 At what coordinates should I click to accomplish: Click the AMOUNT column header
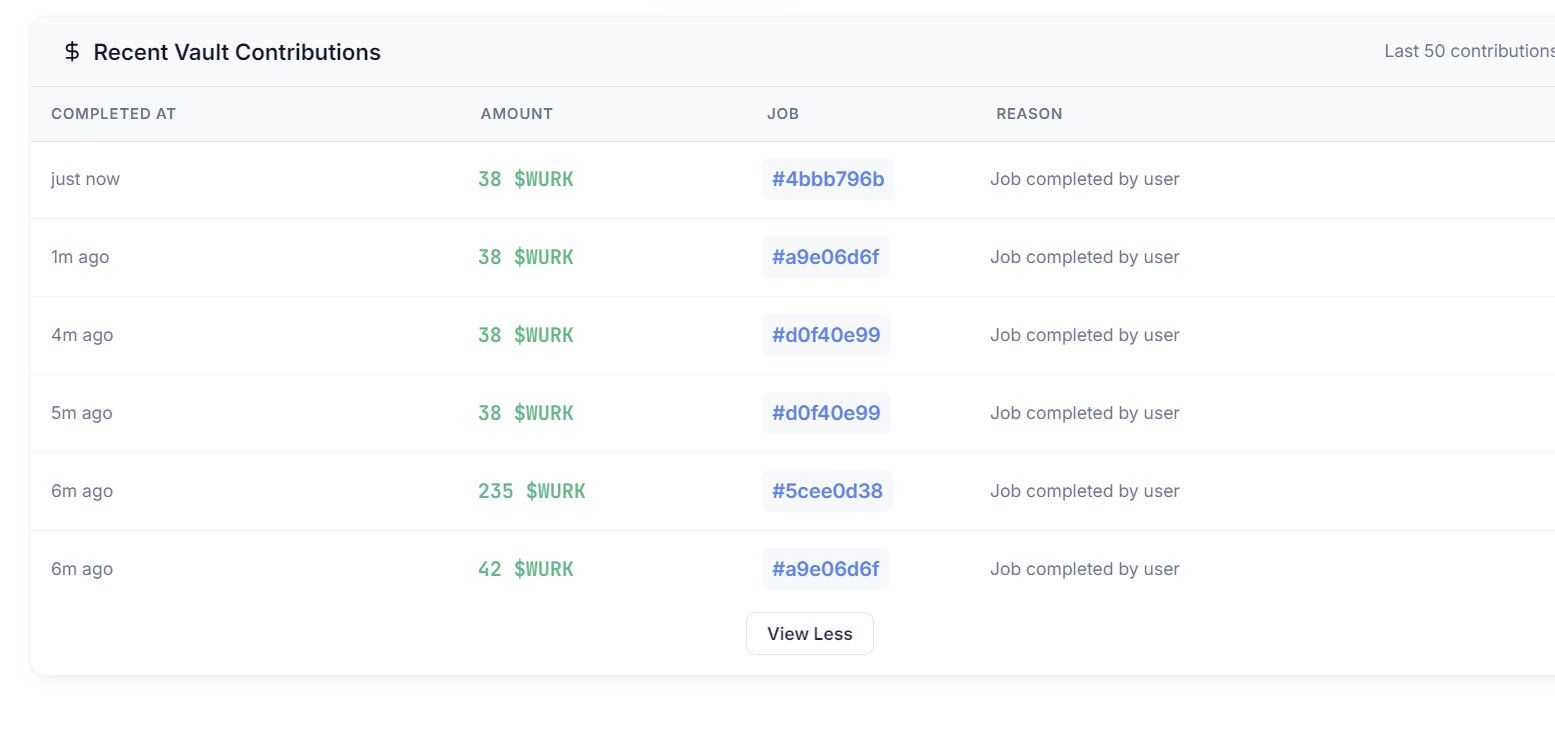tap(517, 114)
